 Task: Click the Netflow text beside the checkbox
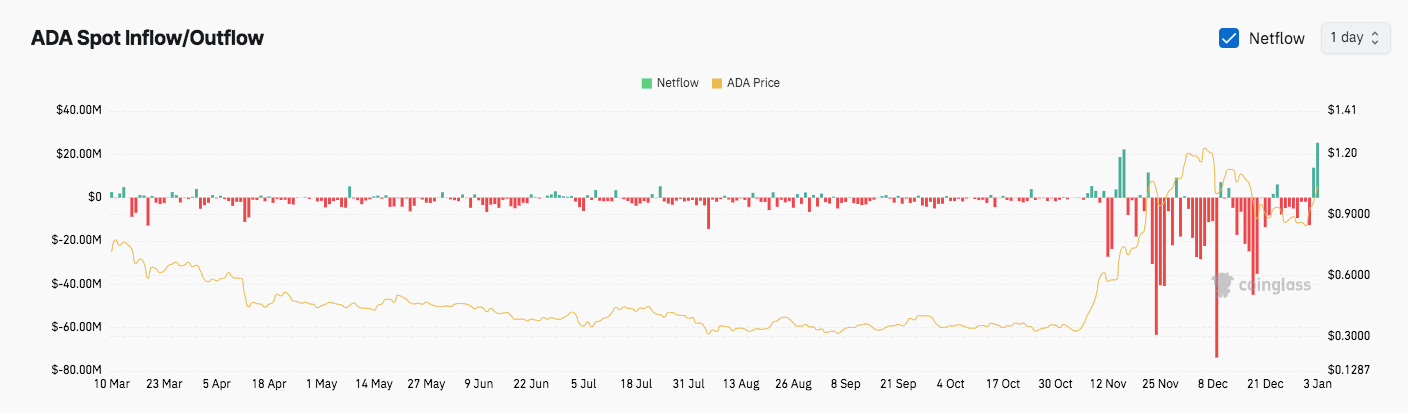pos(1277,38)
